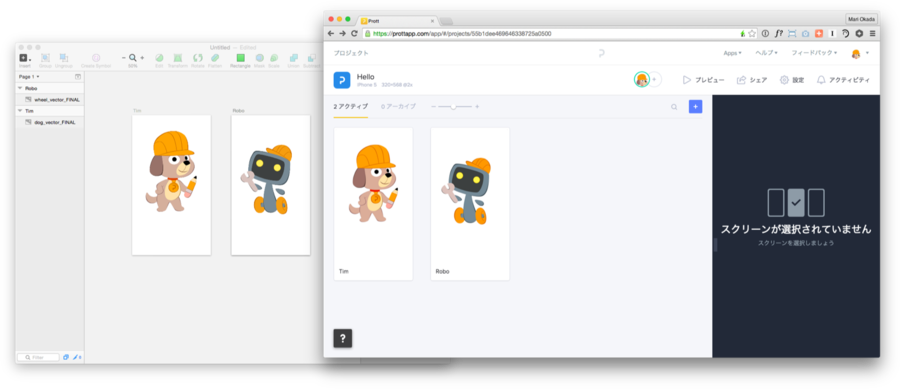Select the dog_vector_FINAL layer

[55, 122]
